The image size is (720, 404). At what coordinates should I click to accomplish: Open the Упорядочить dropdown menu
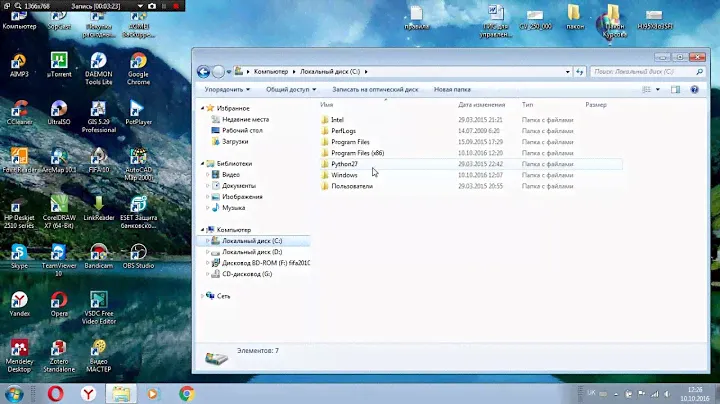click(227, 89)
